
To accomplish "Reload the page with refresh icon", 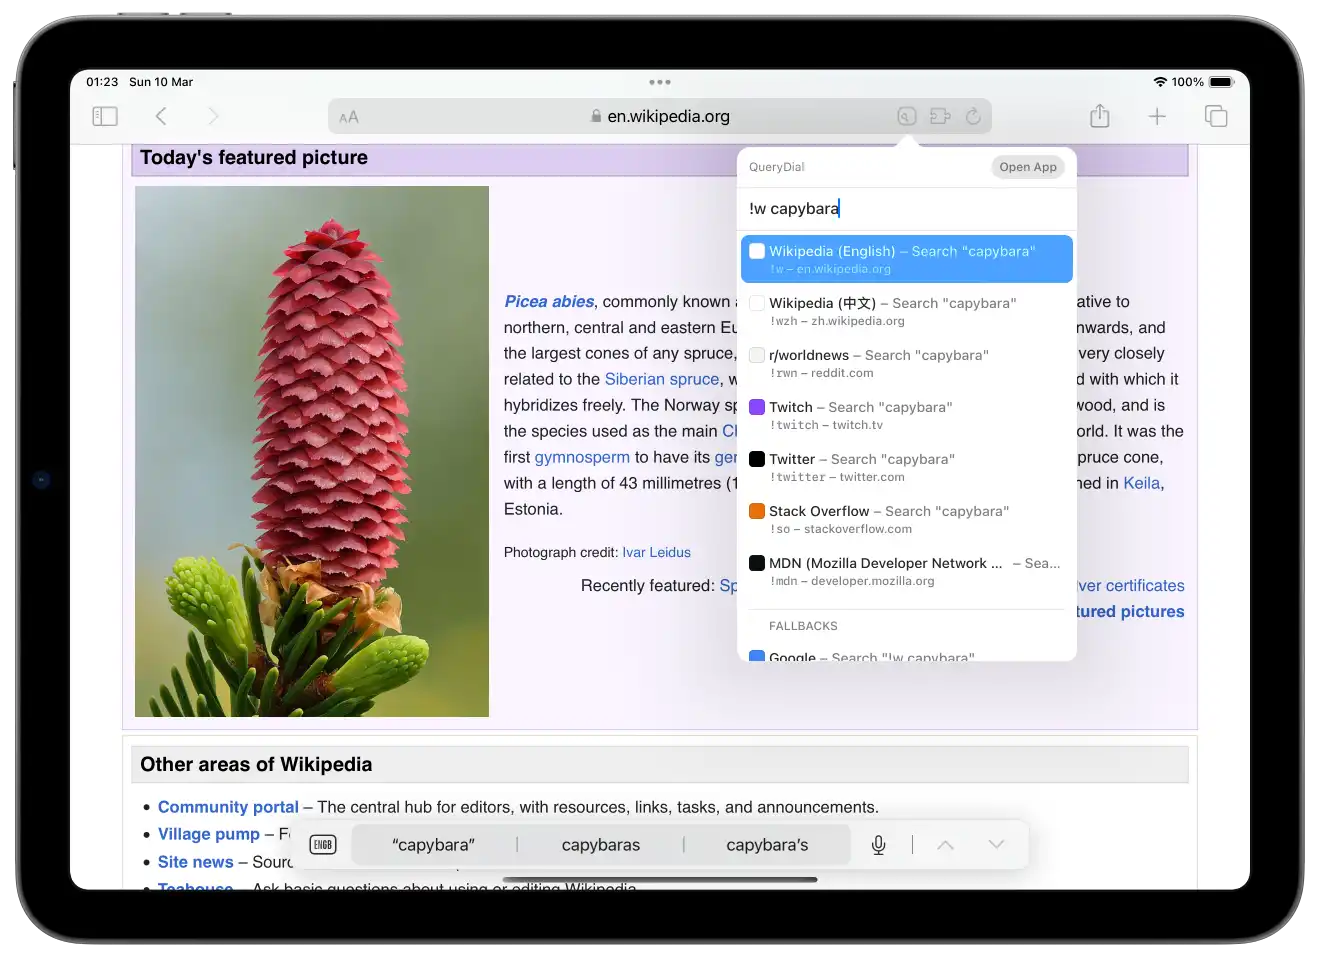I will (973, 117).
